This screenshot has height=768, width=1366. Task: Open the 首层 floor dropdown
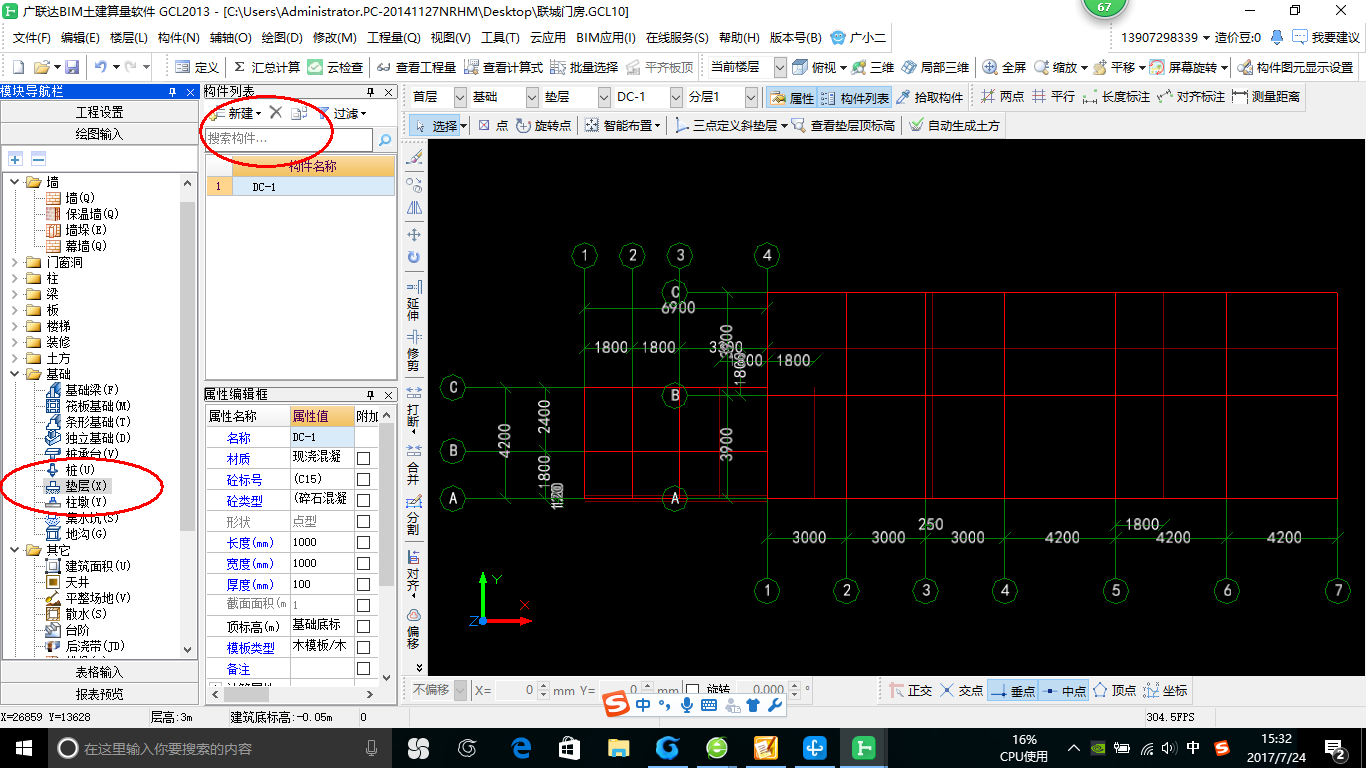[x=460, y=98]
